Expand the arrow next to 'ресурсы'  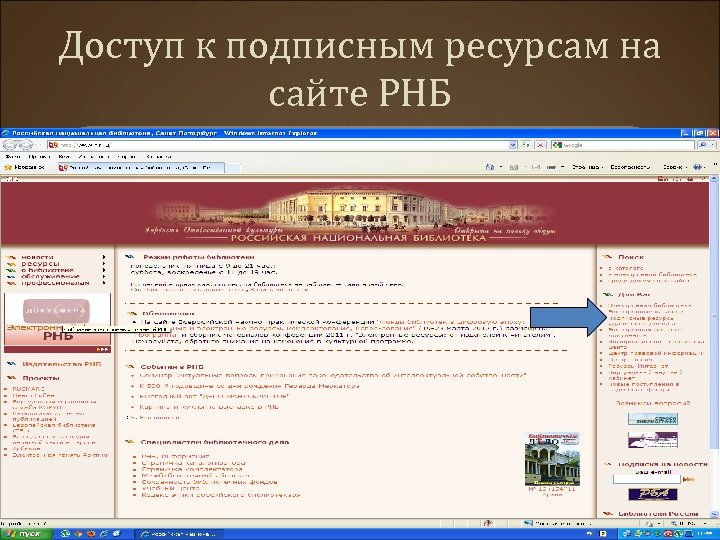[104, 264]
